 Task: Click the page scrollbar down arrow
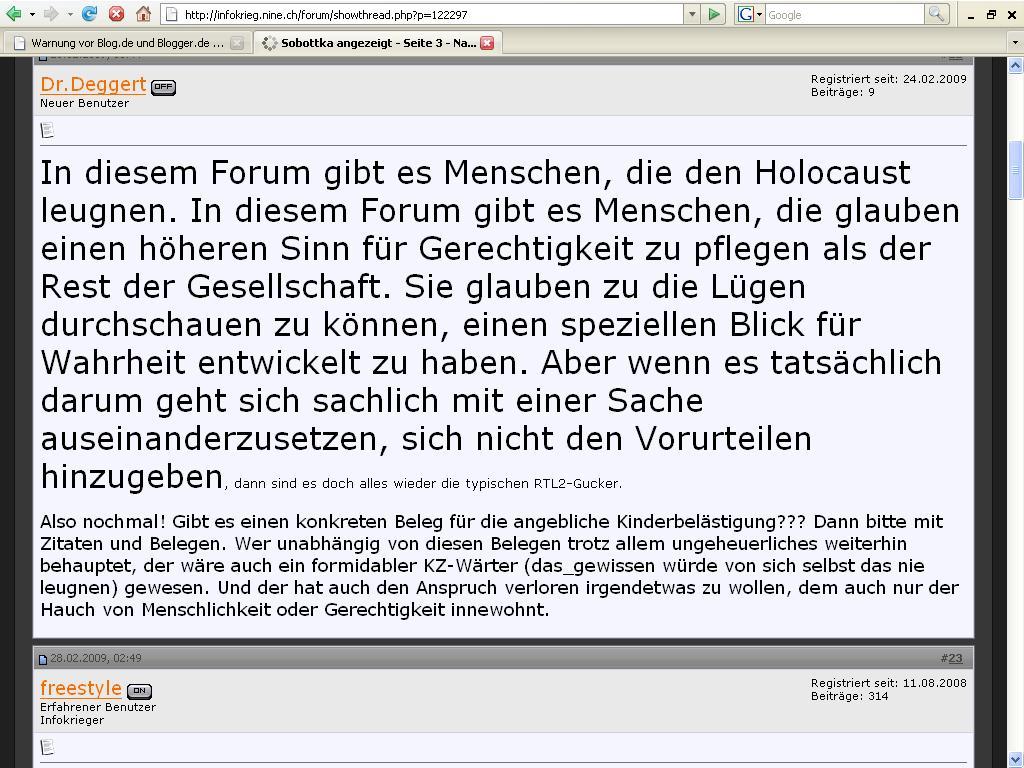[x=1015, y=759]
